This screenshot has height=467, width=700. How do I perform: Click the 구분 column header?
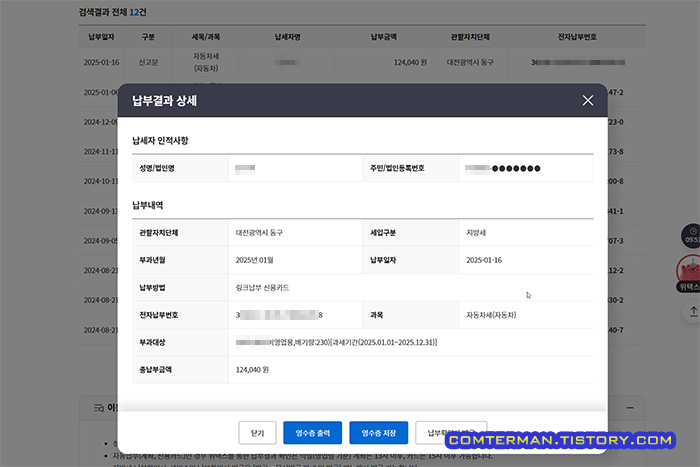[x=148, y=37]
